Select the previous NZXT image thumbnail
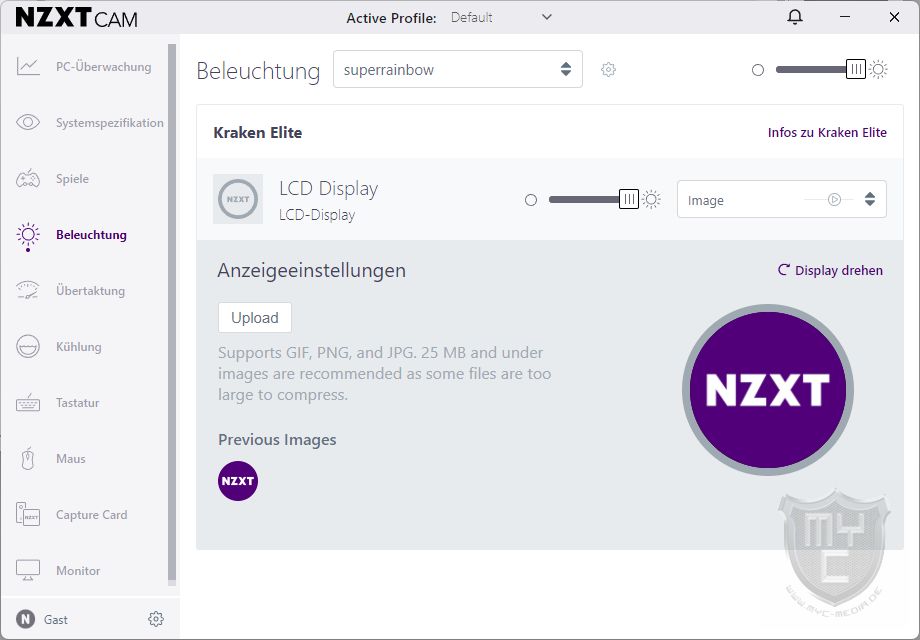Image resolution: width=920 pixels, height=640 pixels. pyautogui.click(x=238, y=481)
